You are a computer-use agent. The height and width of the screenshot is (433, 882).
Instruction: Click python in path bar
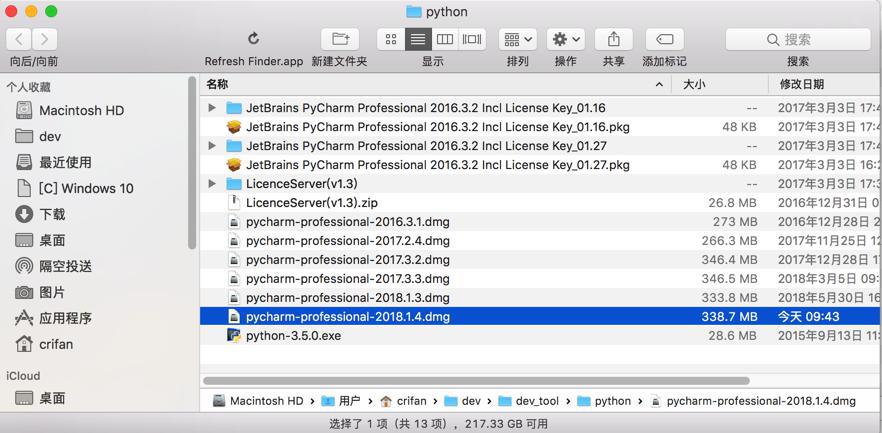[x=604, y=401]
